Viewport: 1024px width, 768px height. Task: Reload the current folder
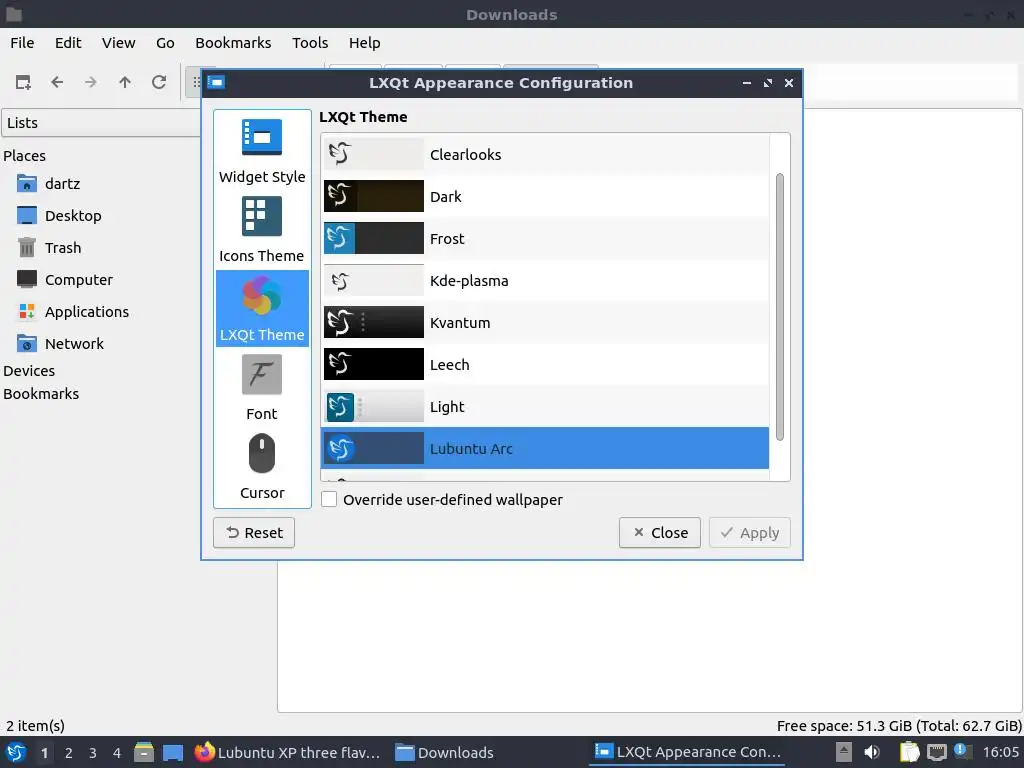click(159, 82)
